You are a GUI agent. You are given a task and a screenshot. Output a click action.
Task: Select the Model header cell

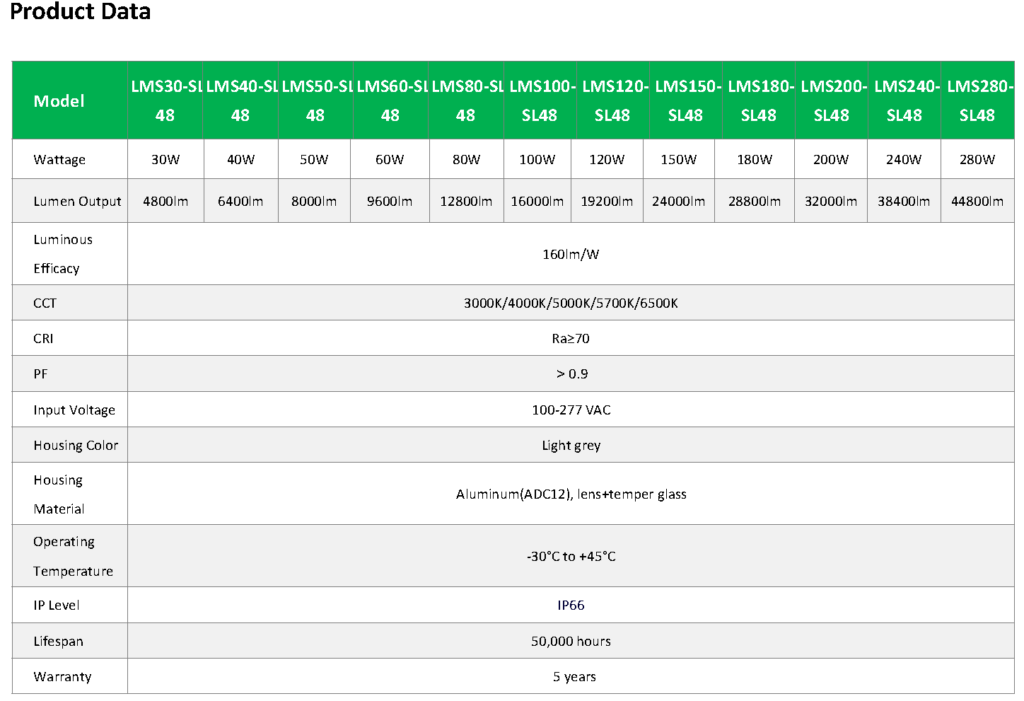coord(59,101)
